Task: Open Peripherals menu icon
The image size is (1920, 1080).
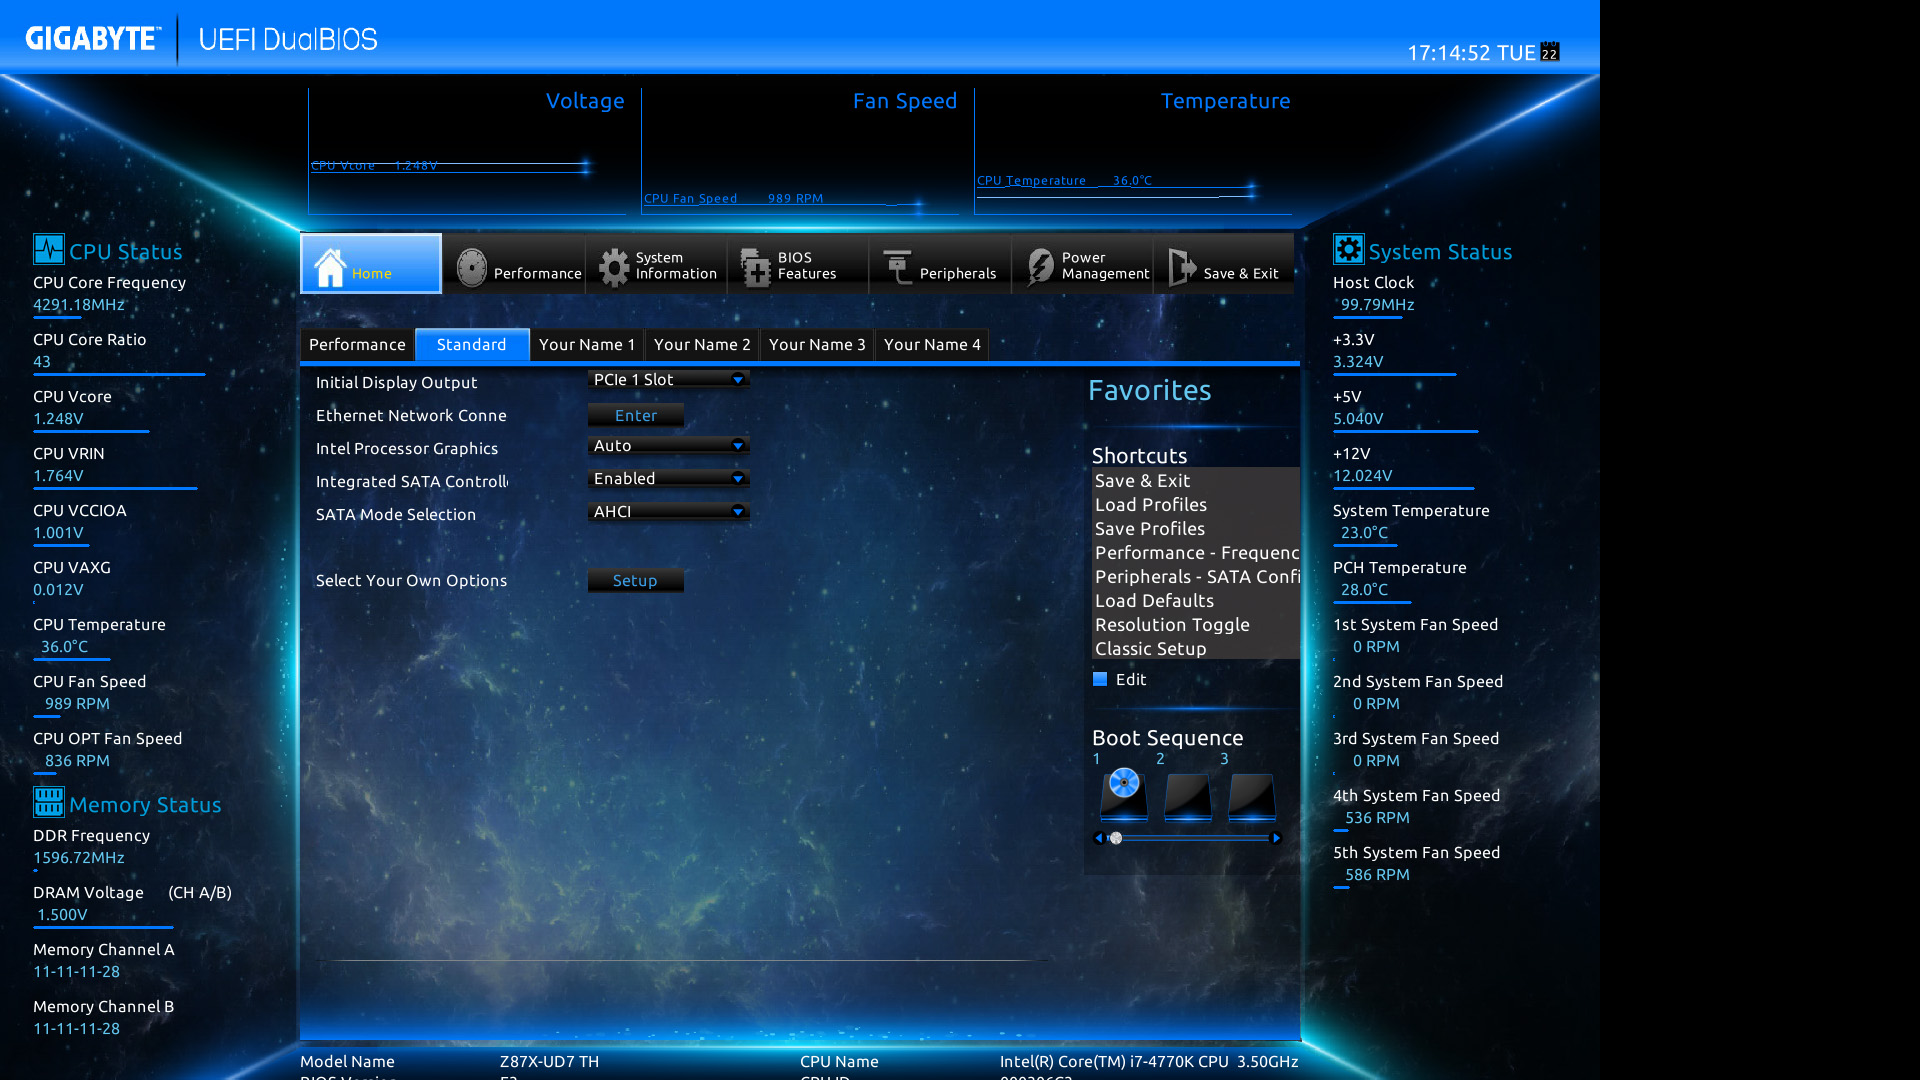Action: click(x=898, y=267)
